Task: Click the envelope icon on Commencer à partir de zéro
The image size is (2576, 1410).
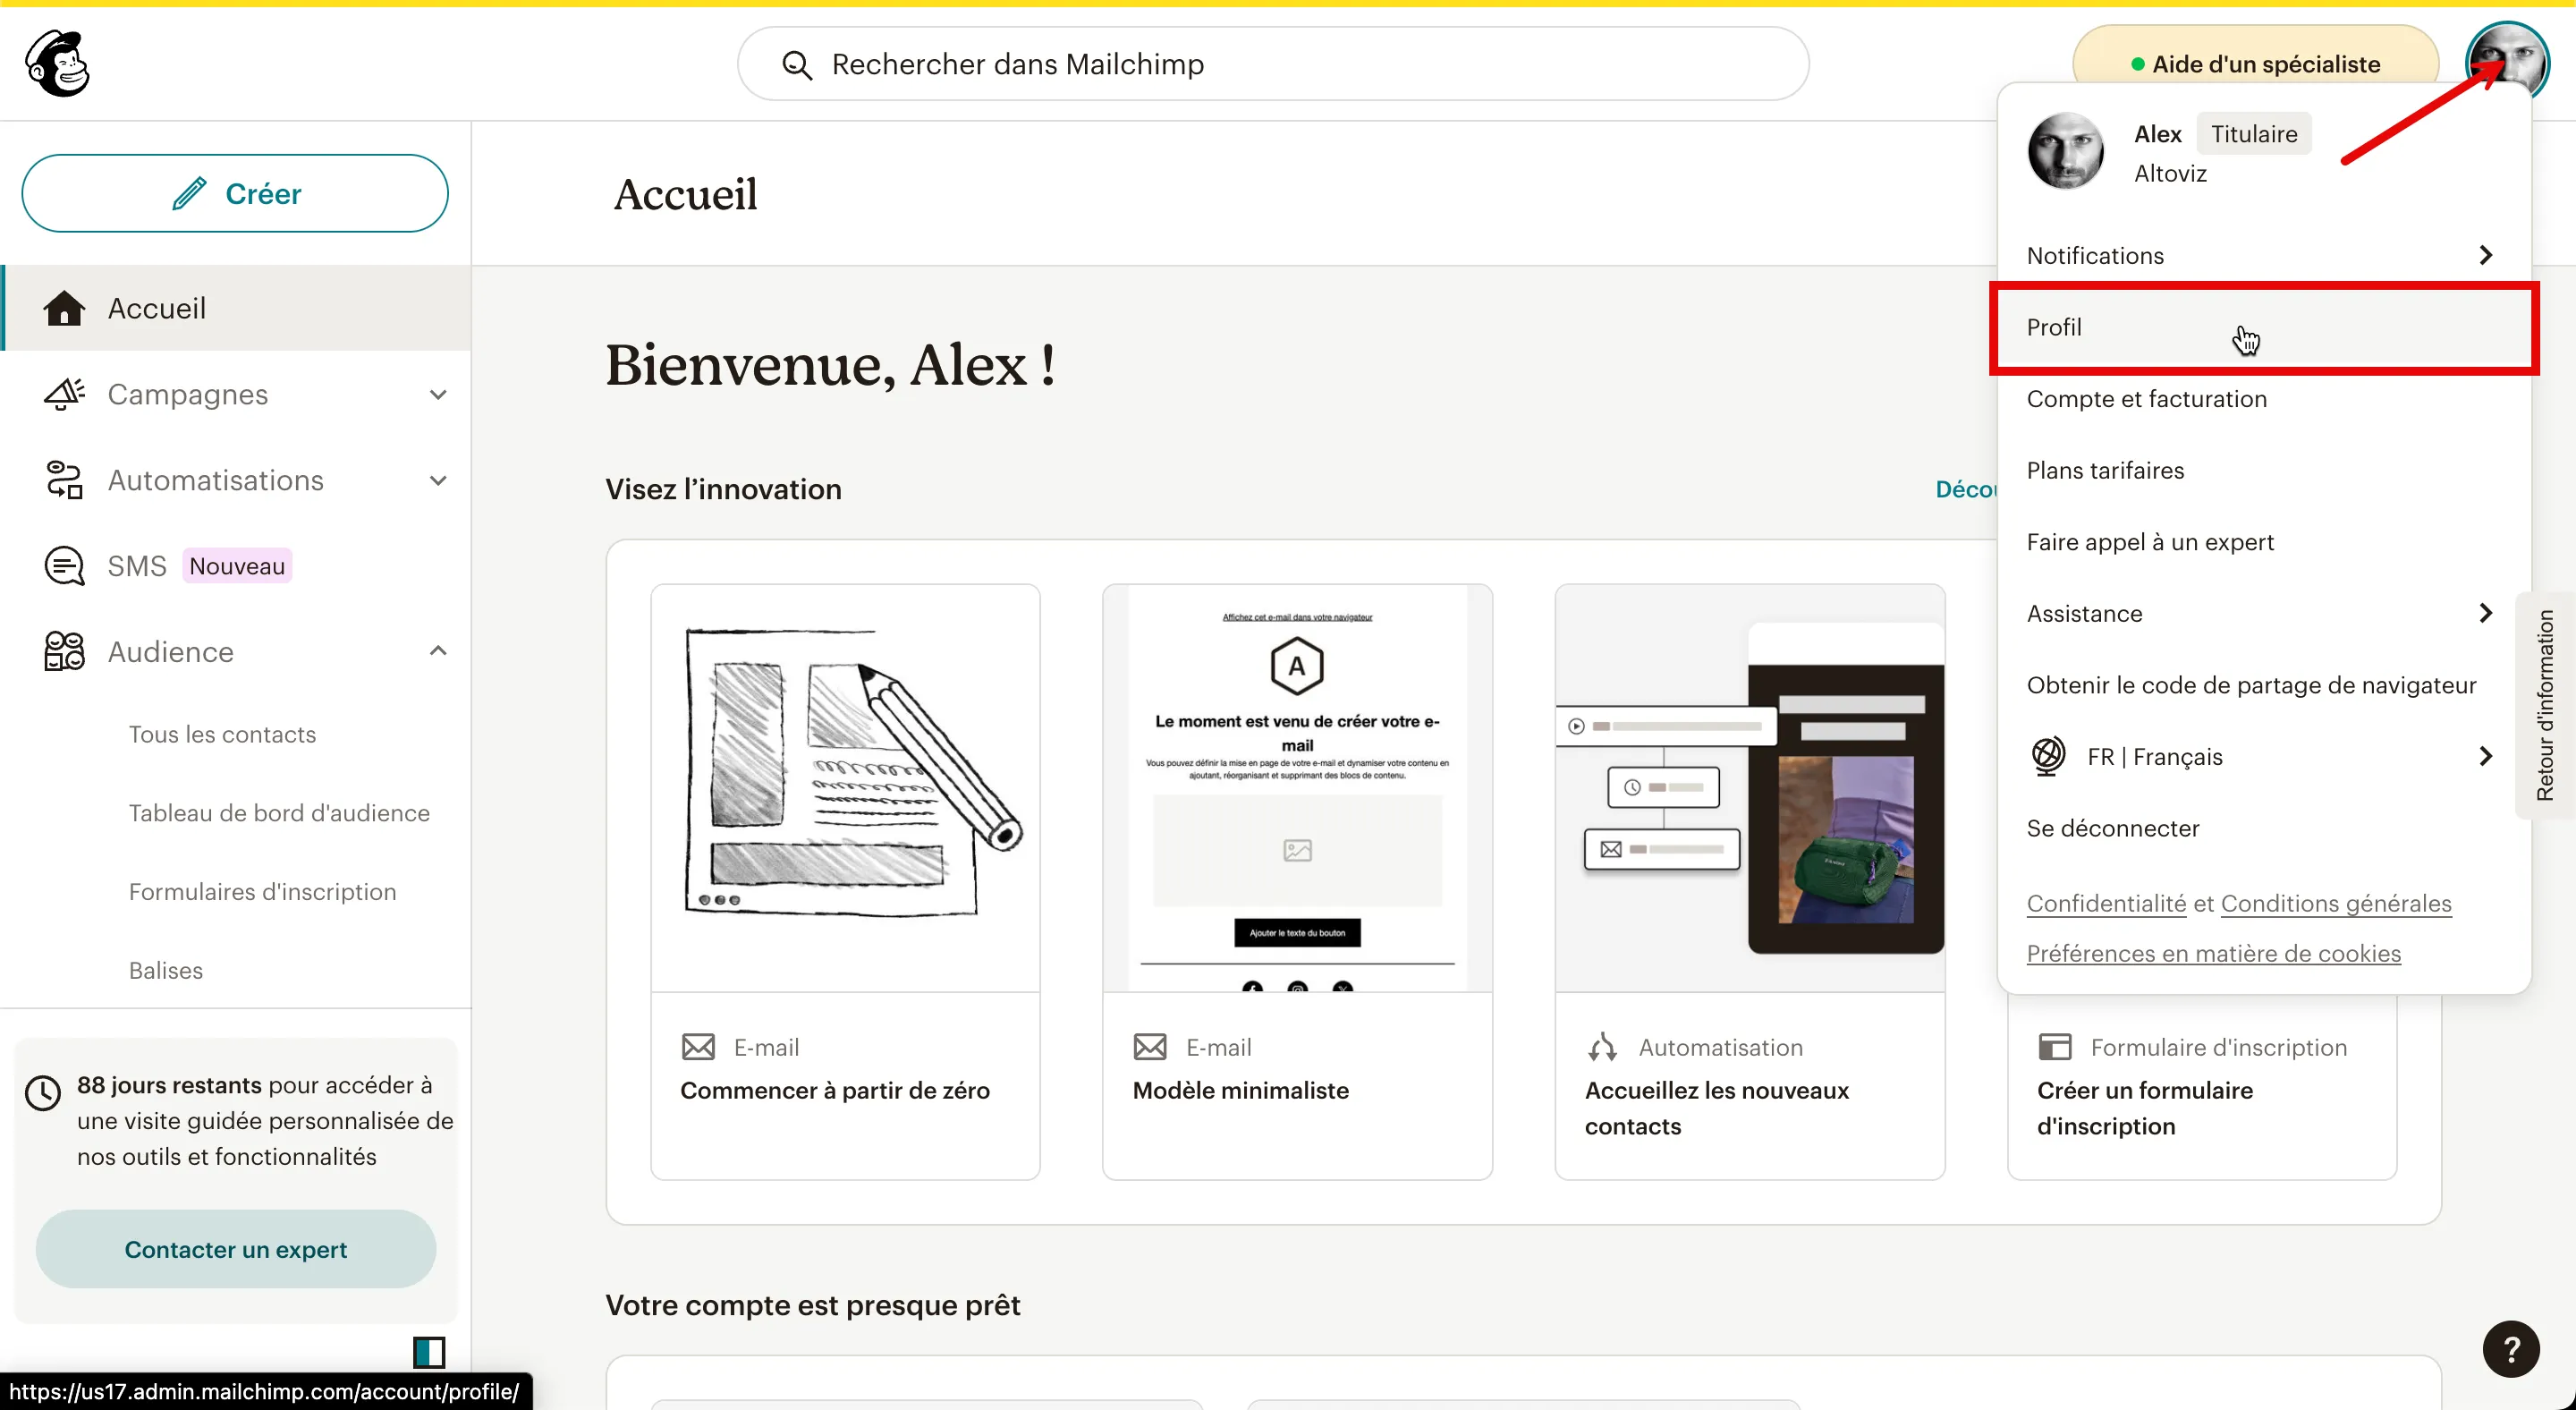Action: coord(698,1047)
